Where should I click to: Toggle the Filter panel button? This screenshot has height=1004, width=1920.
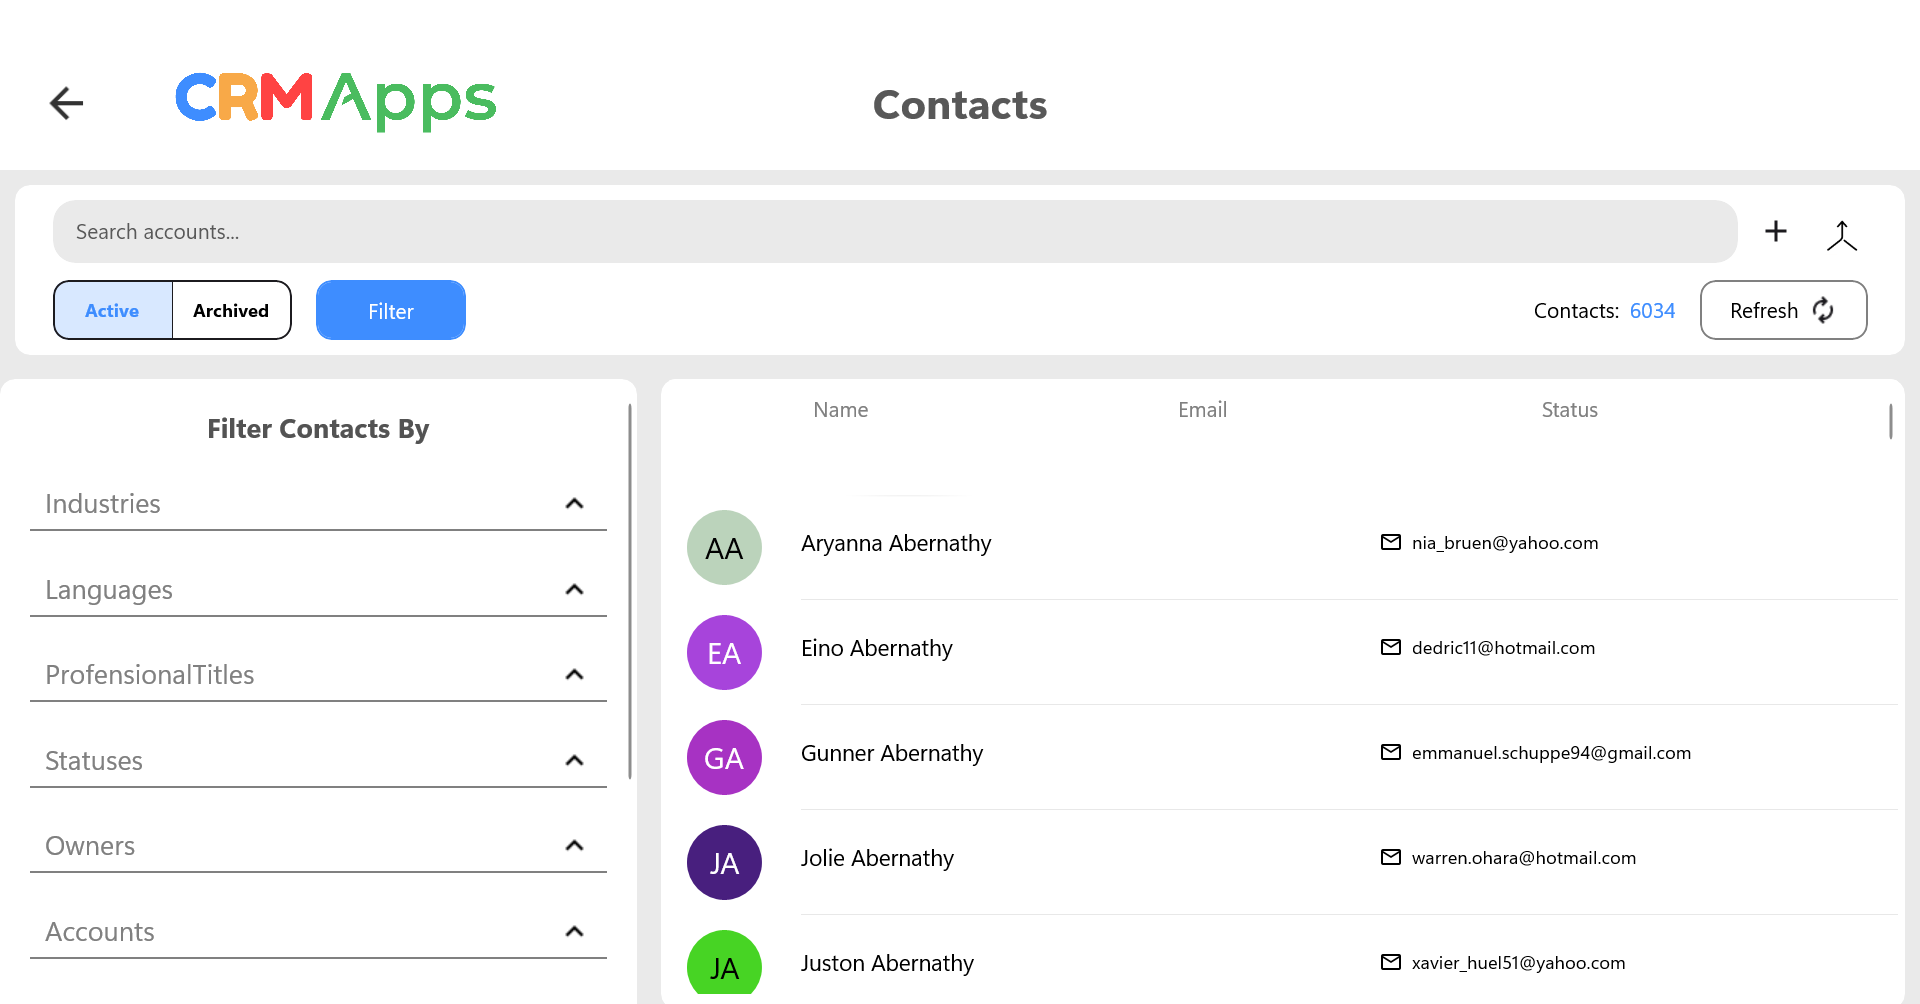(390, 311)
